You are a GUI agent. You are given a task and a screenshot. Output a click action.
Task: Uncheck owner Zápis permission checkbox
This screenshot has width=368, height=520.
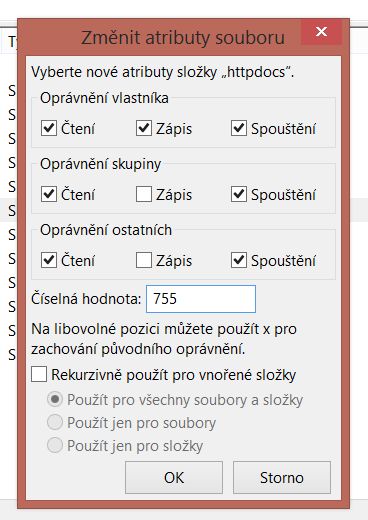tap(144, 128)
